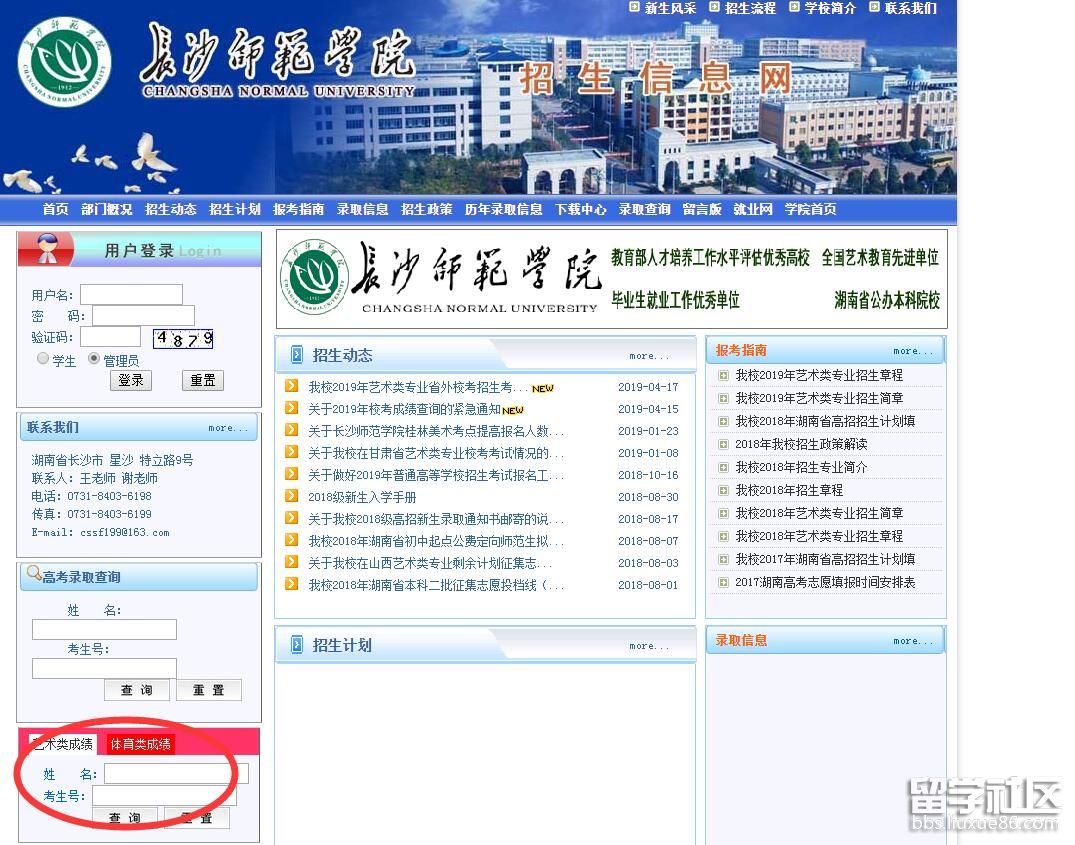
Task: Select the 管理员 radio button
Action: [94, 358]
